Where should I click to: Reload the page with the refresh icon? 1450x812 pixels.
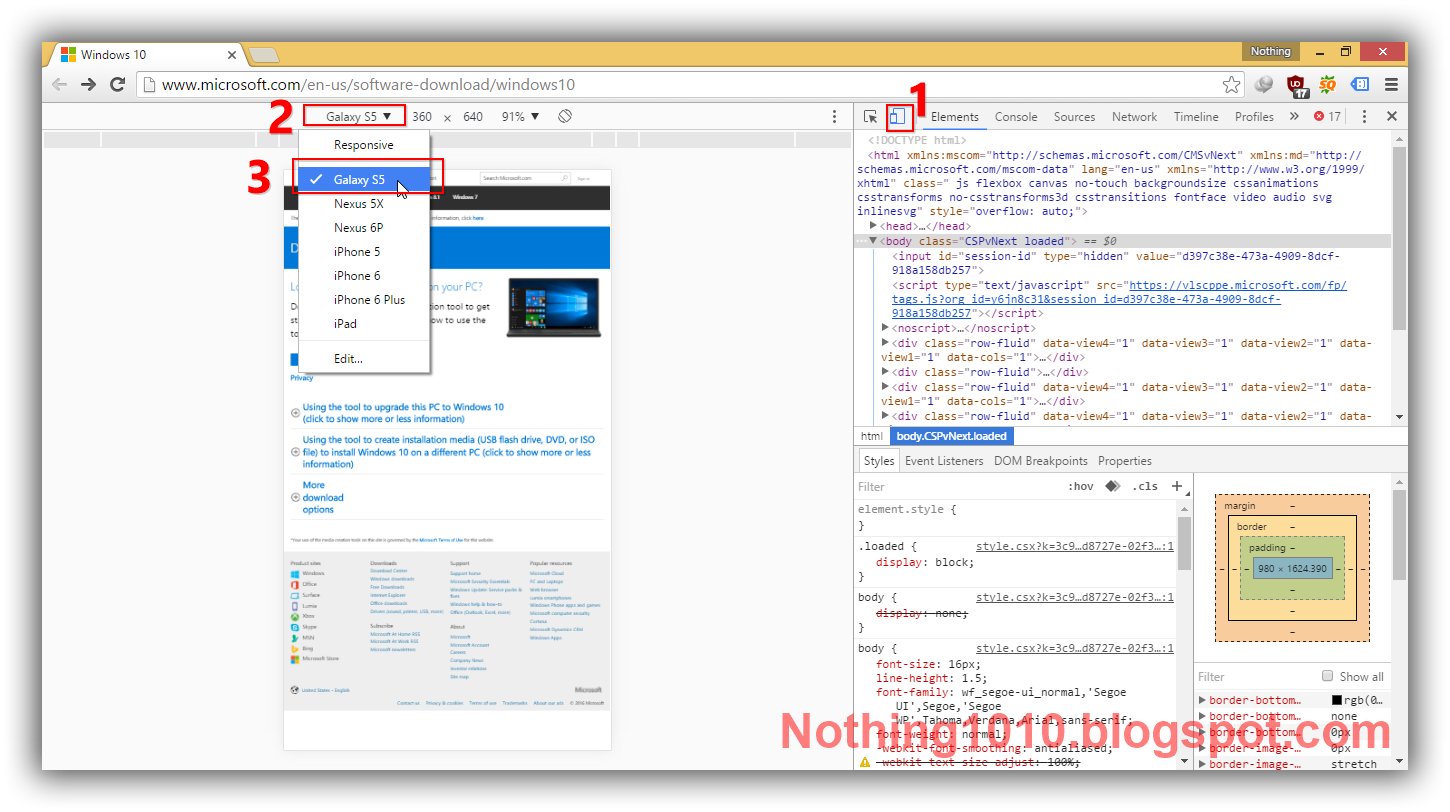click(x=118, y=85)
